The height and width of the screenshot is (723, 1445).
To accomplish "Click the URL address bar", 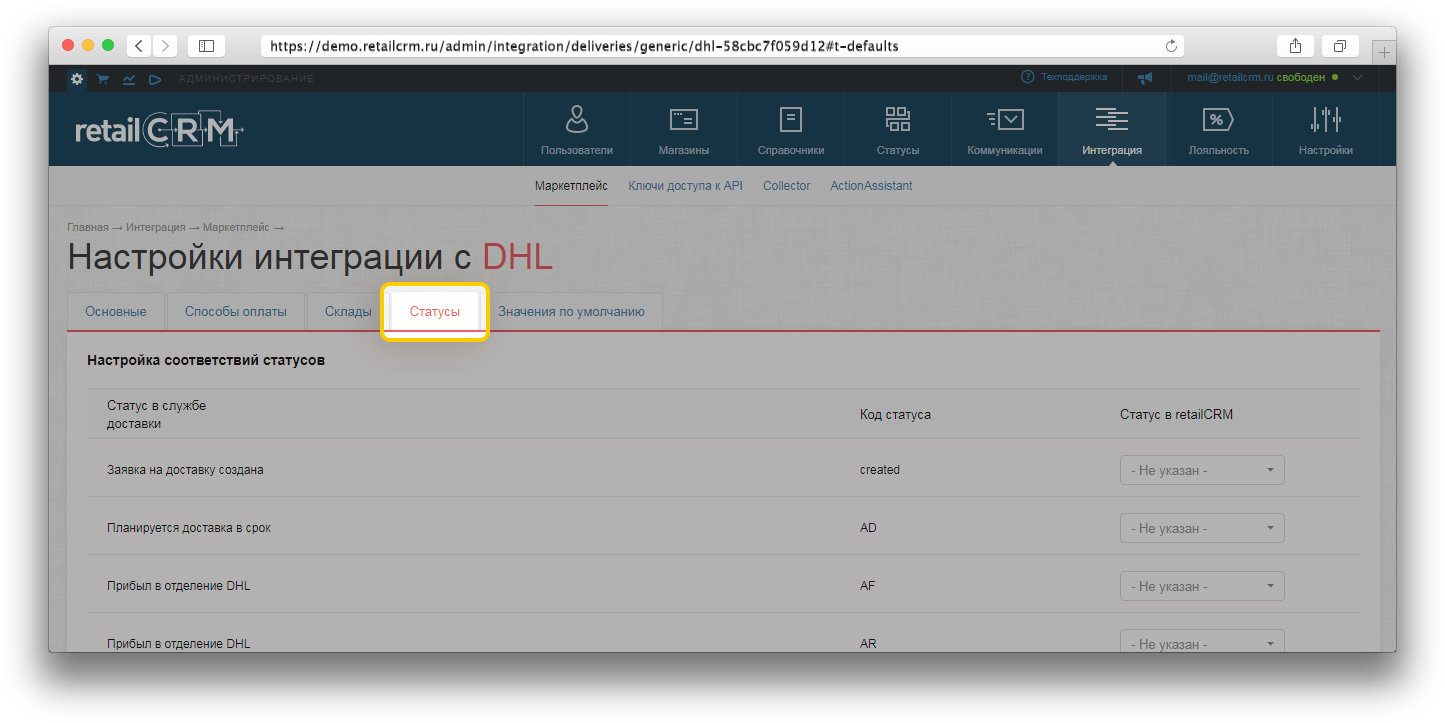I will (722, 46).
